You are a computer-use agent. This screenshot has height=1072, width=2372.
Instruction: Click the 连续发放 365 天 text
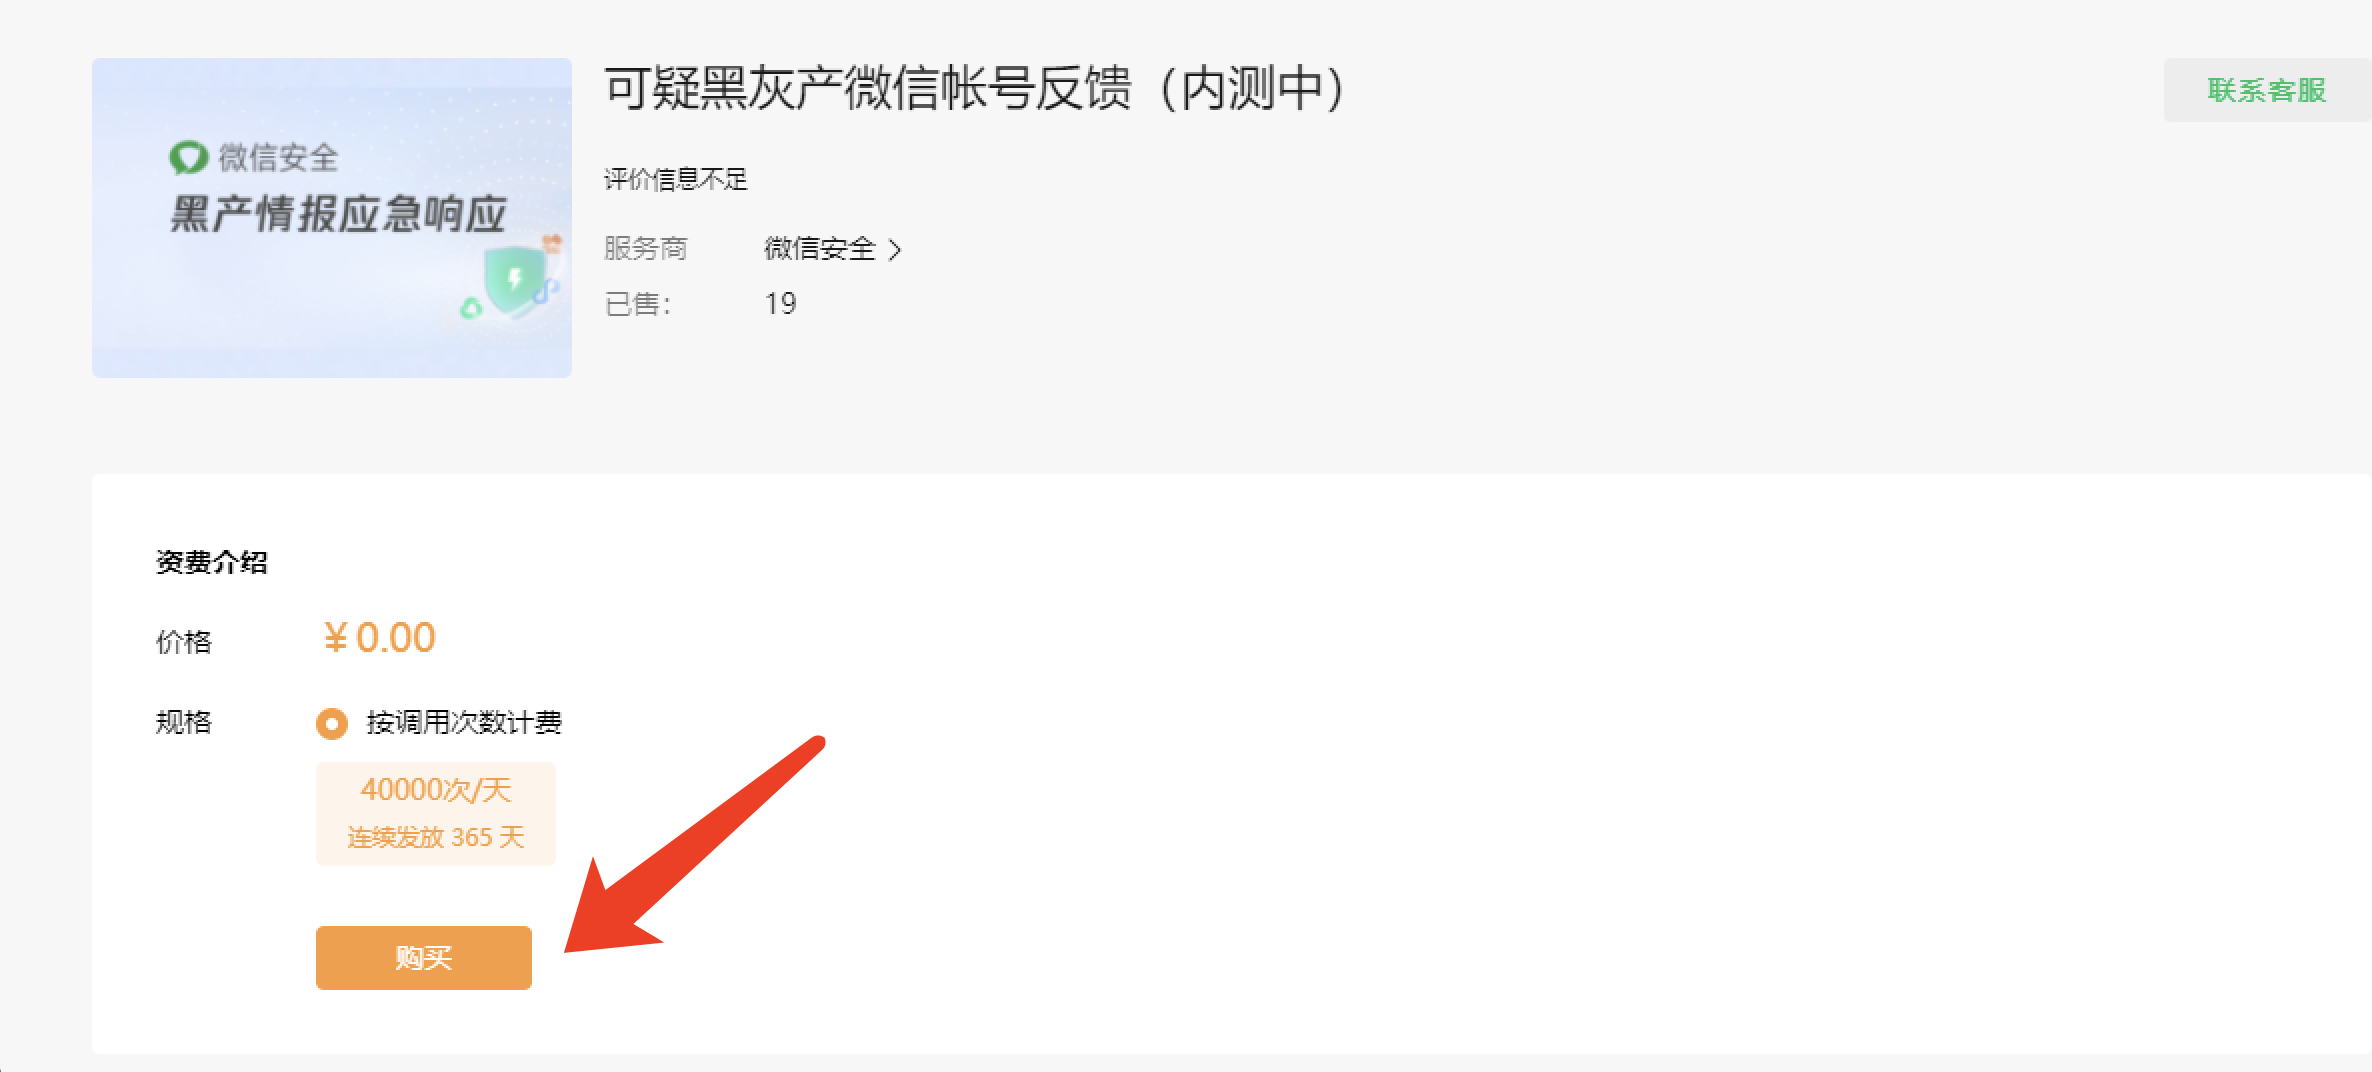click(x=436, y=837)
